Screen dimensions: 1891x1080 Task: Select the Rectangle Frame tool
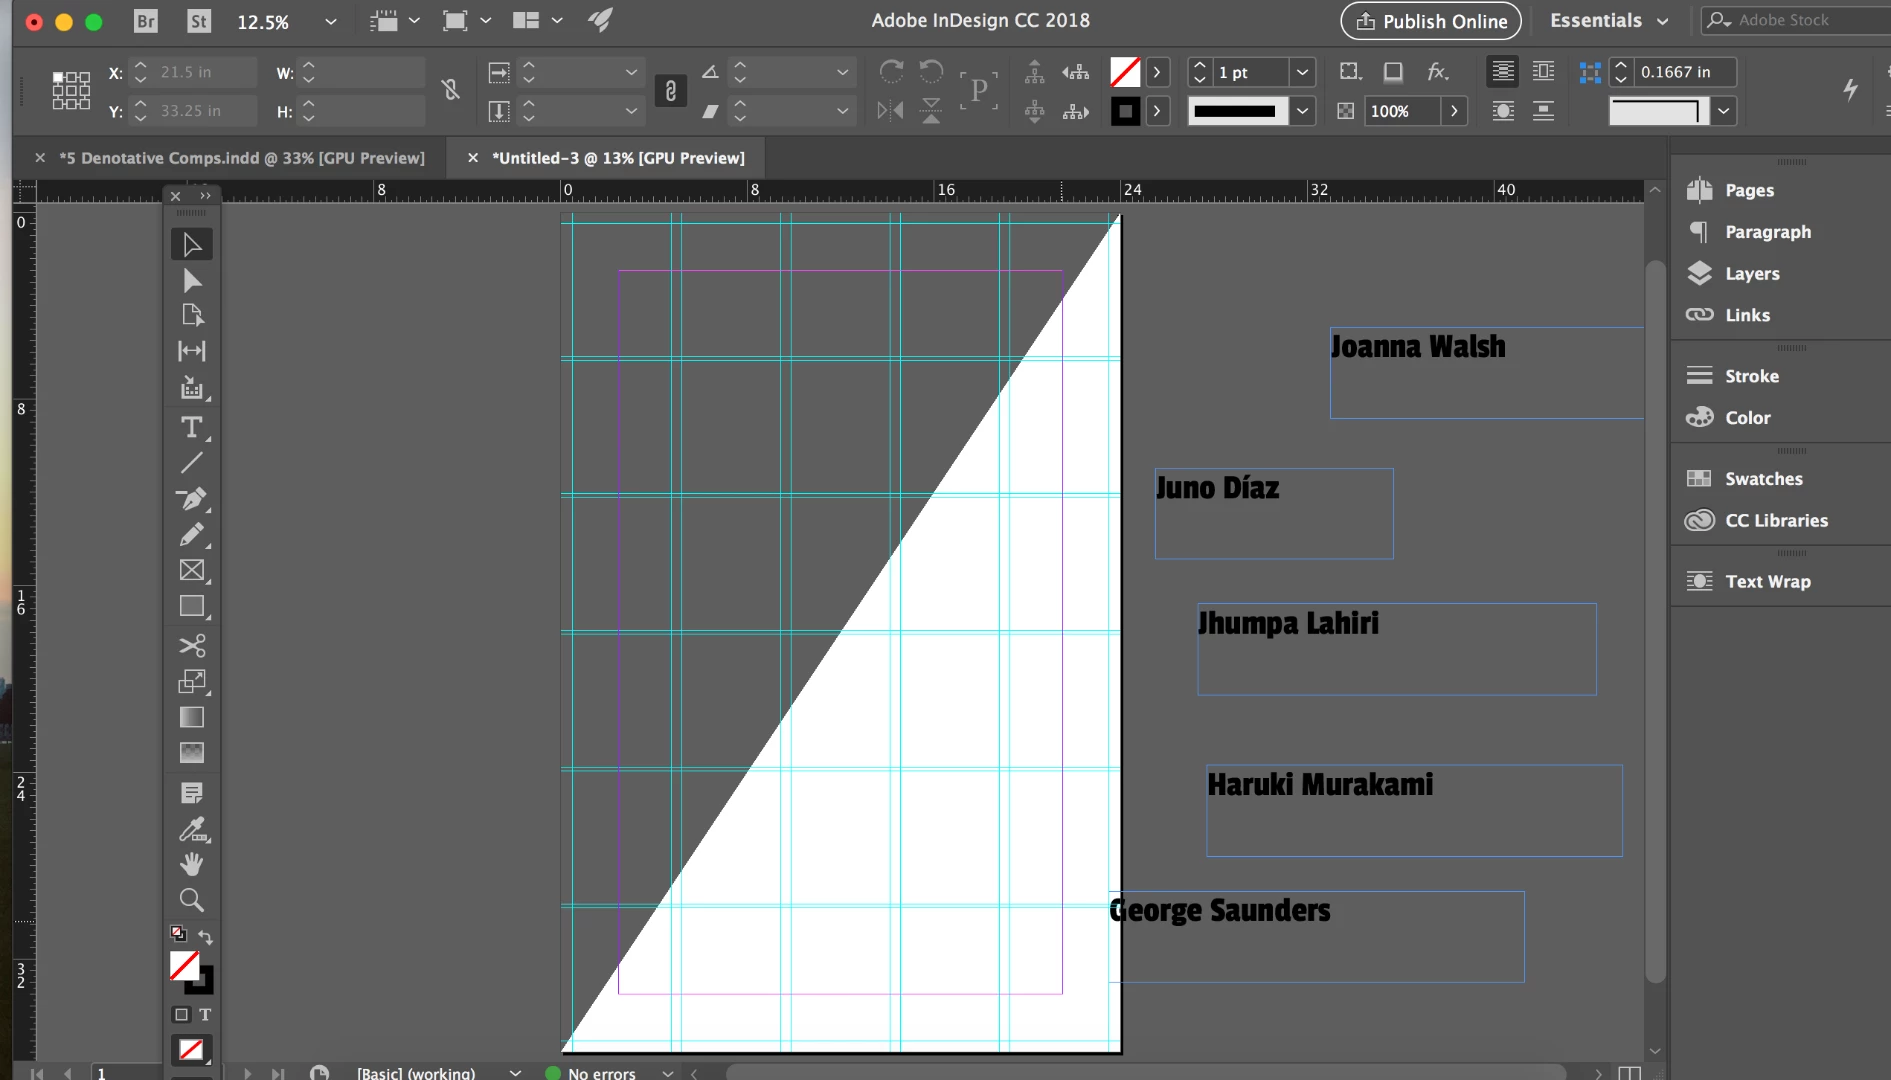pyautogui.click(x=192, y=570)
